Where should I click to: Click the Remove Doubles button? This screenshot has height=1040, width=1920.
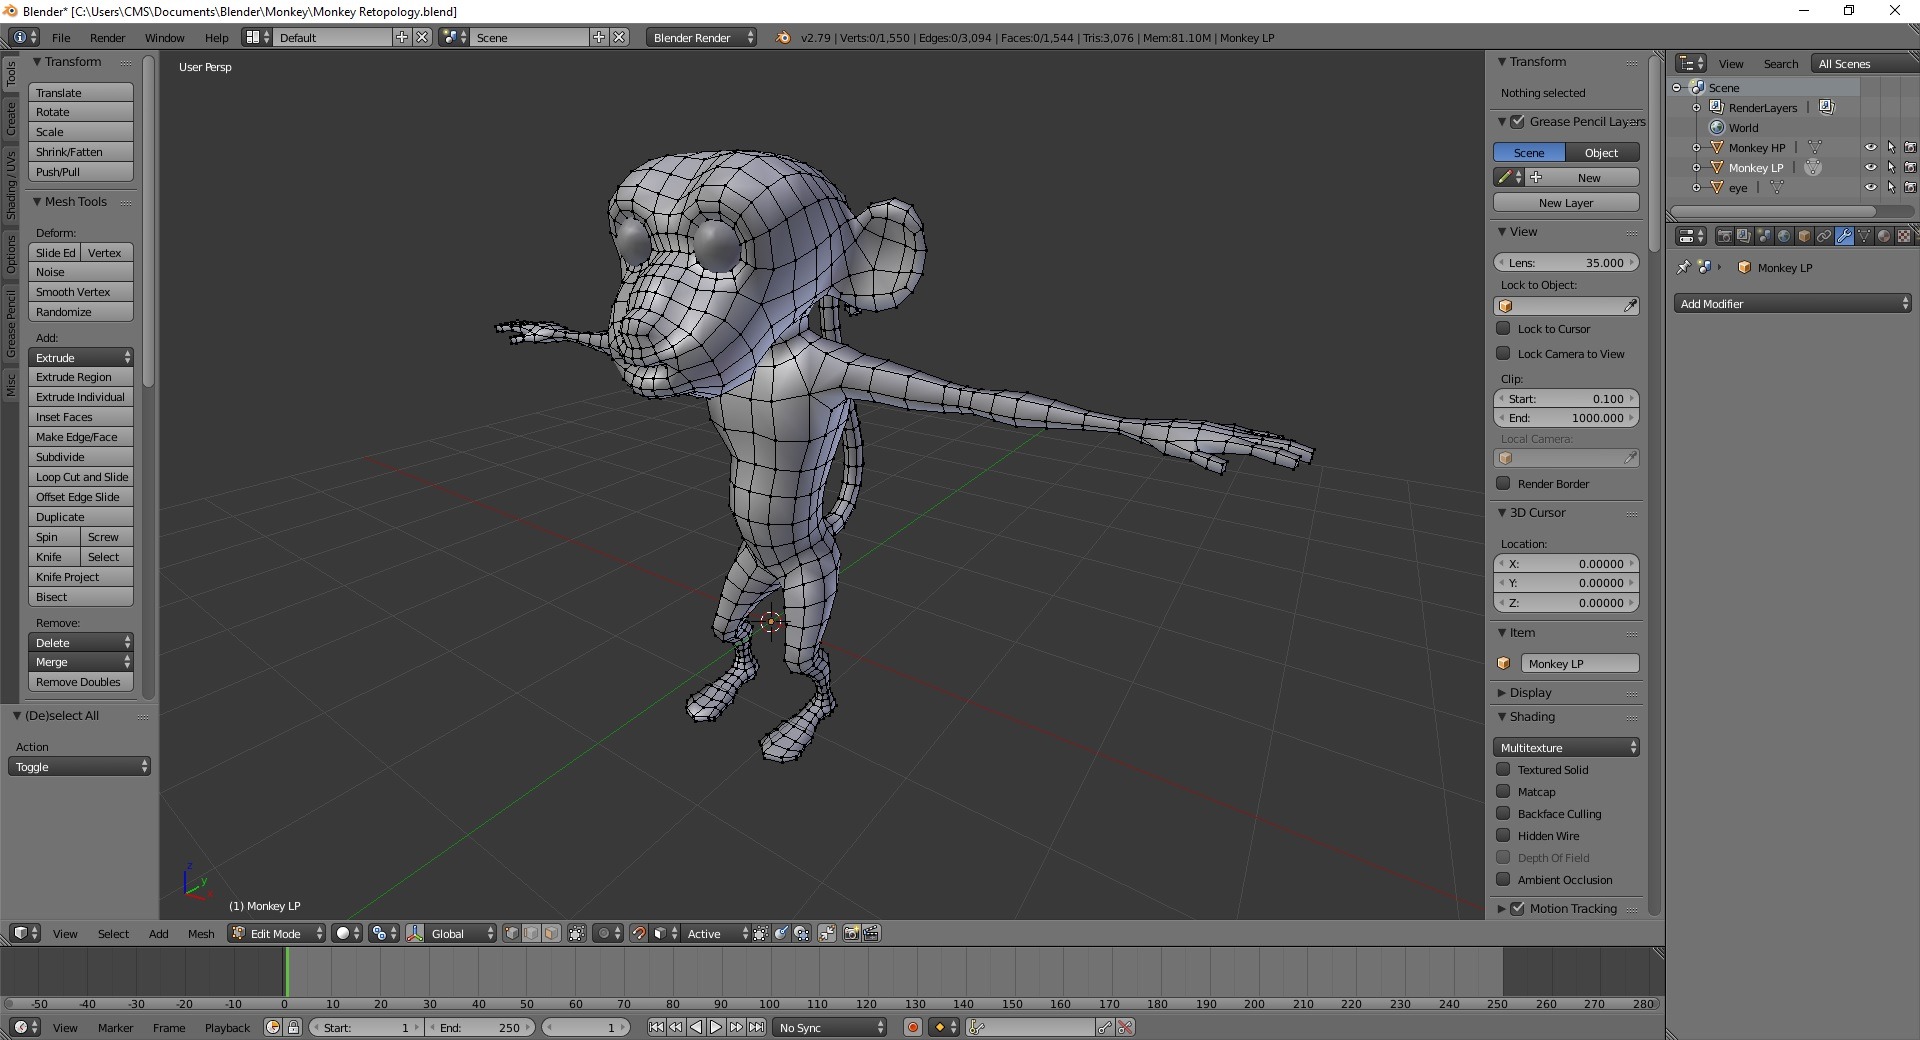[81, 682]
